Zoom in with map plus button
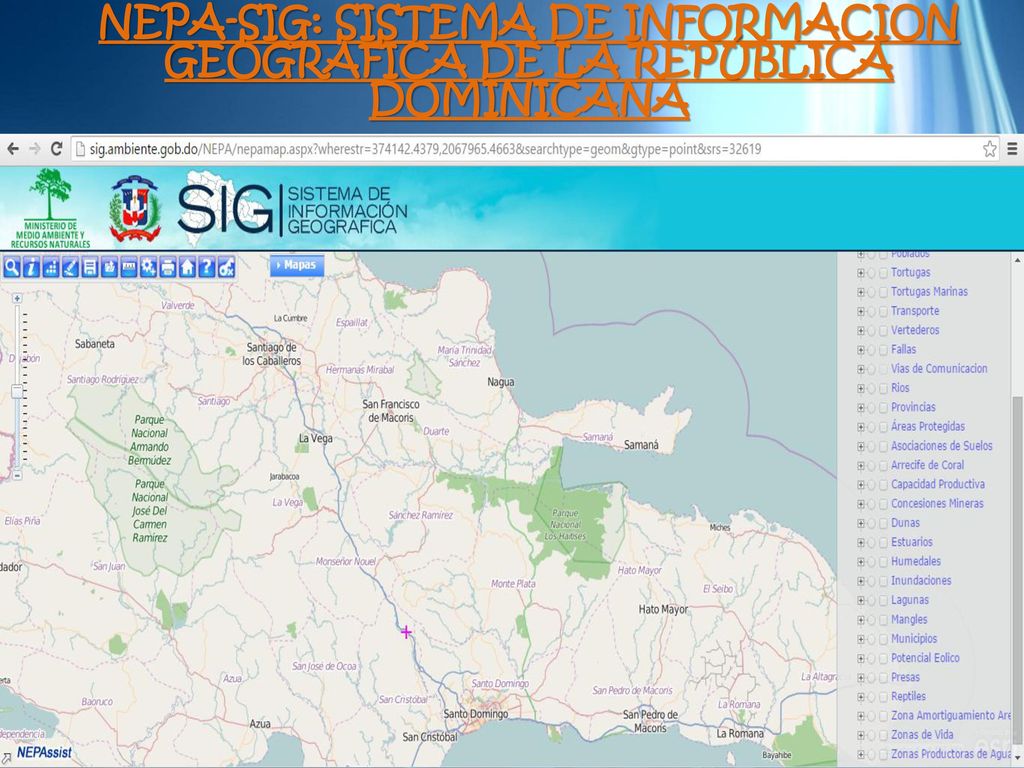The height and width of the screenshot is (768, 1024). pyautogui.click(x=17, y=298)
